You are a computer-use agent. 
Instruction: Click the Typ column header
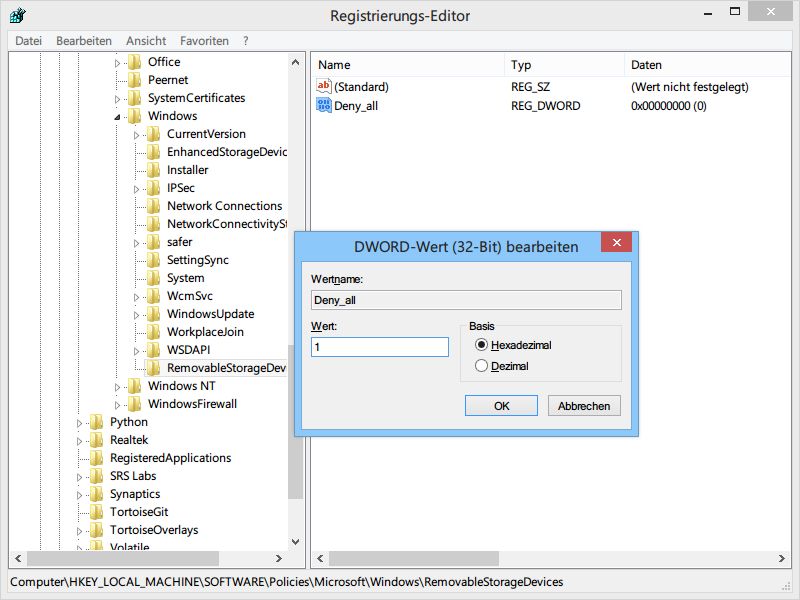click(x=565, y=65)
